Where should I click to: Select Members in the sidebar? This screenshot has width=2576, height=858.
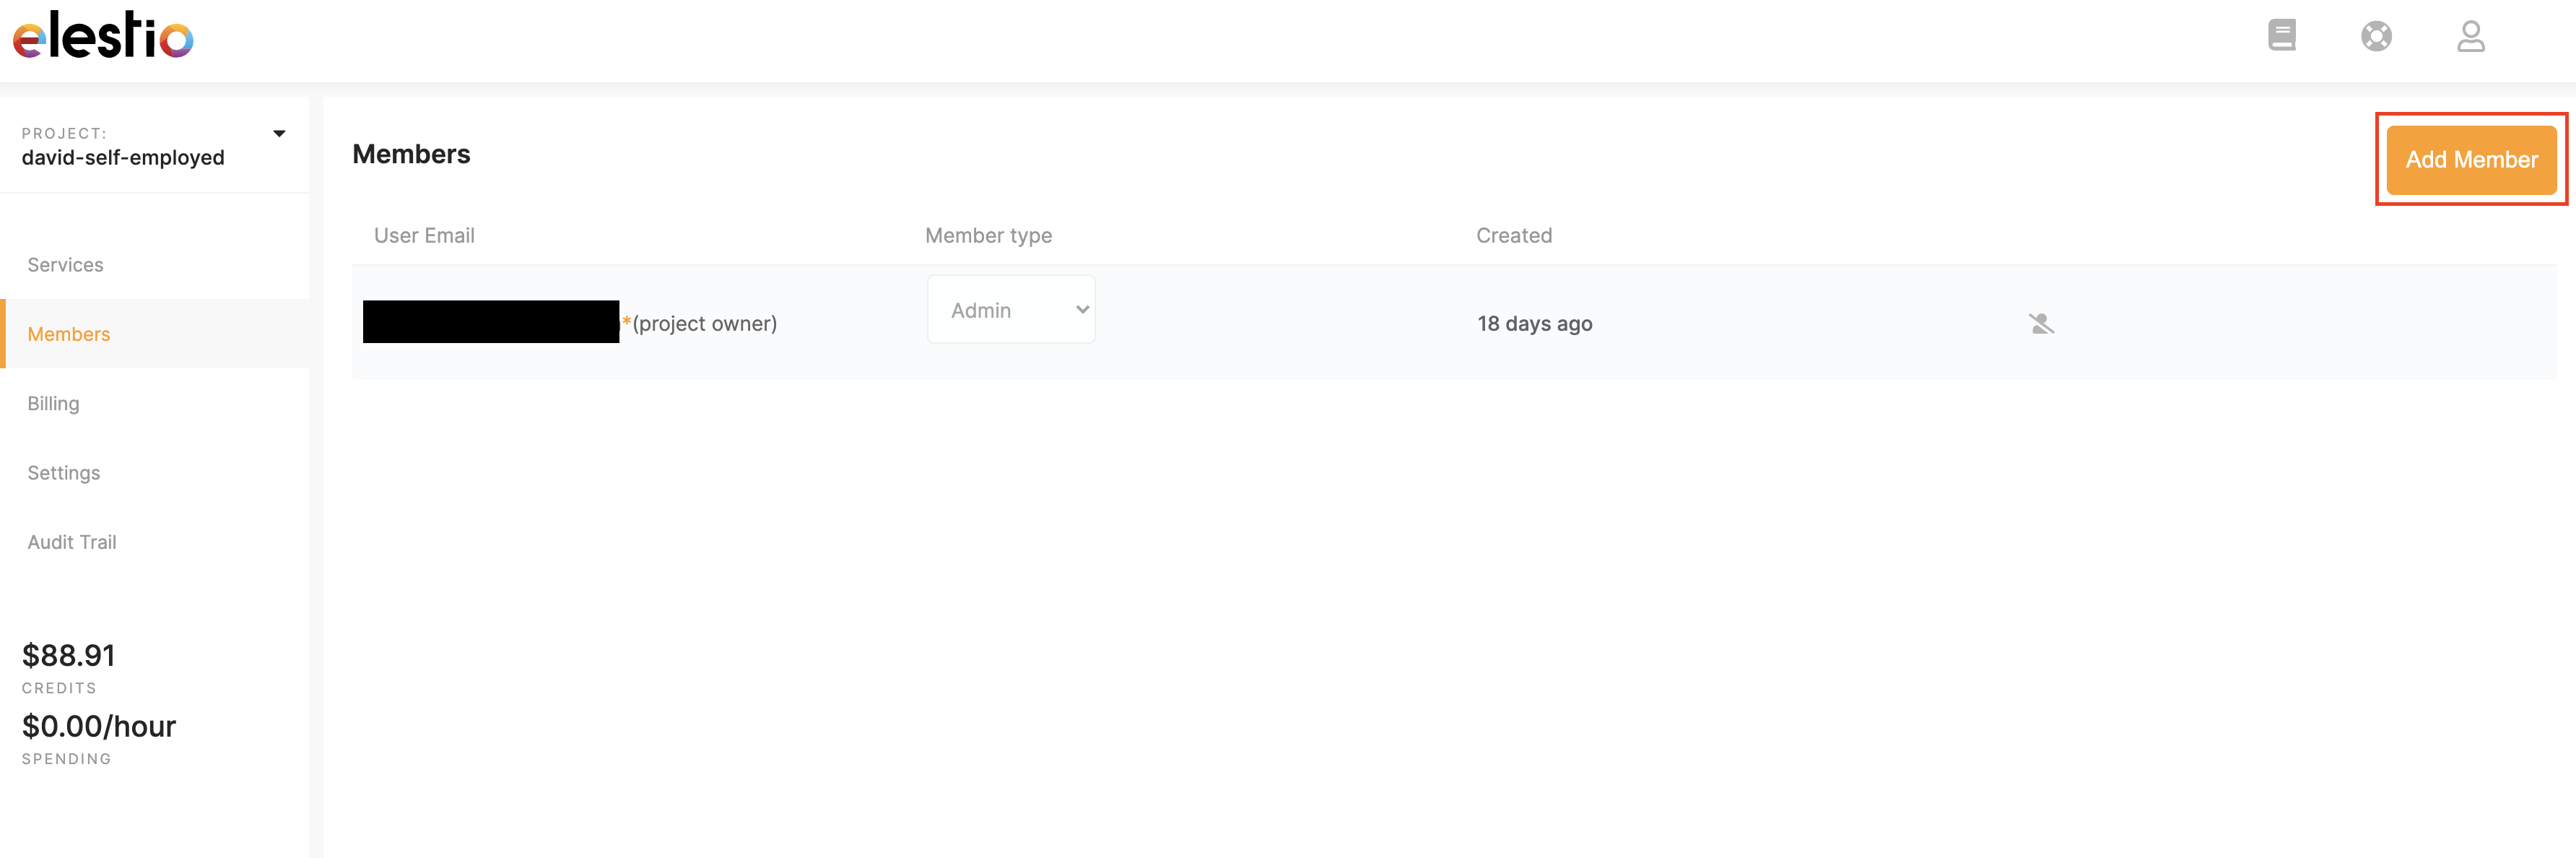click(x=69, y=334)
